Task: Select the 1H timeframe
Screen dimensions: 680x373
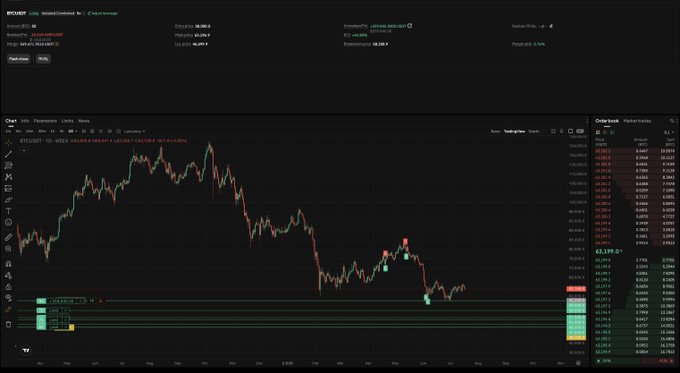Action: pyautogui.click(x=52, y=131)
